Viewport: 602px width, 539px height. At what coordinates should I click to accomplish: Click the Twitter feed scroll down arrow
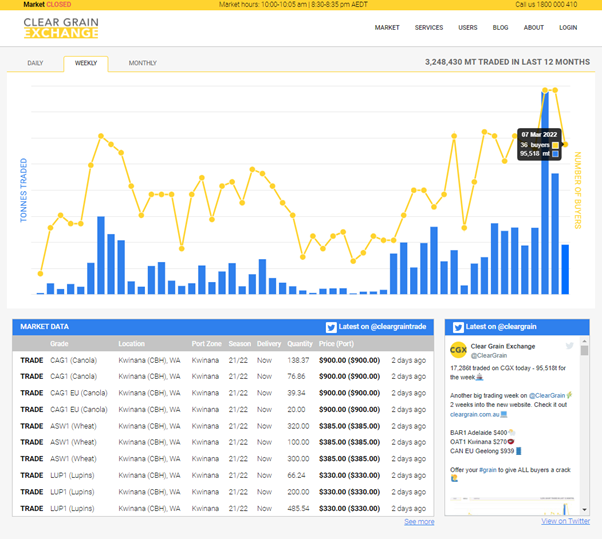pos(584,510)
